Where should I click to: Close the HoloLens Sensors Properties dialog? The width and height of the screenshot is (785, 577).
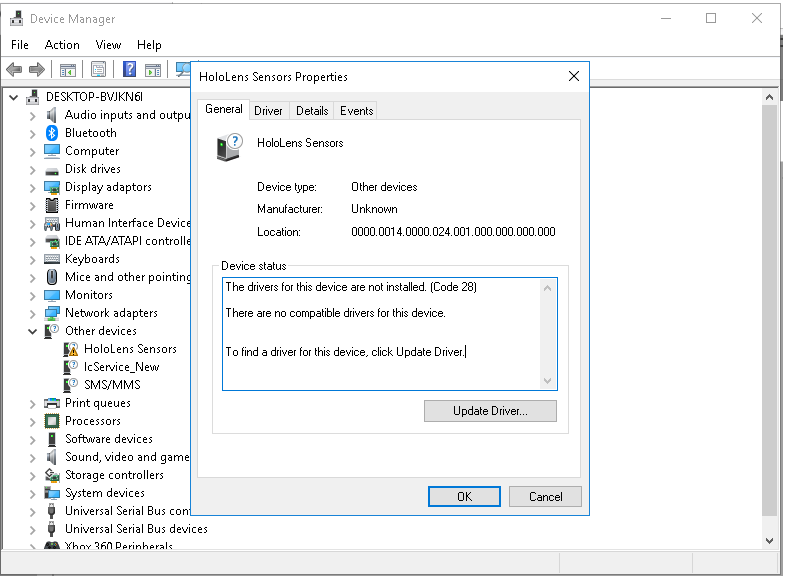(574, 76)
